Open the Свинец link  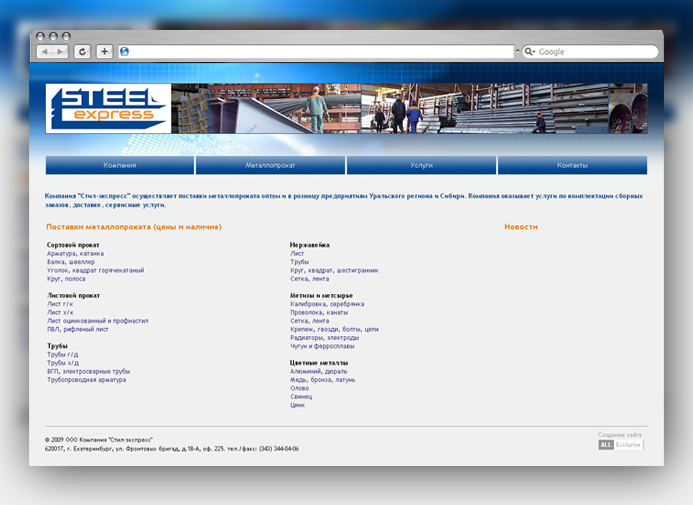301,396
